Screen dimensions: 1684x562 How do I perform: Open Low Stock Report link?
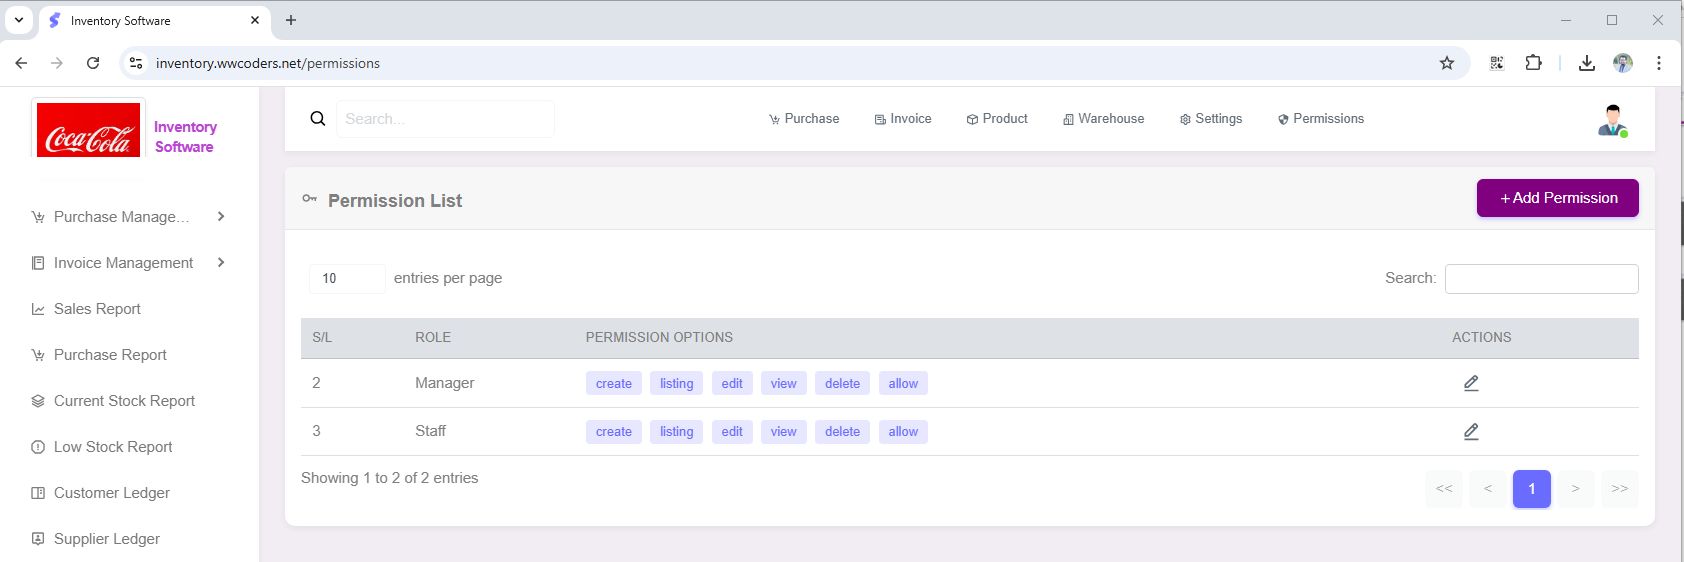[113, 447]
